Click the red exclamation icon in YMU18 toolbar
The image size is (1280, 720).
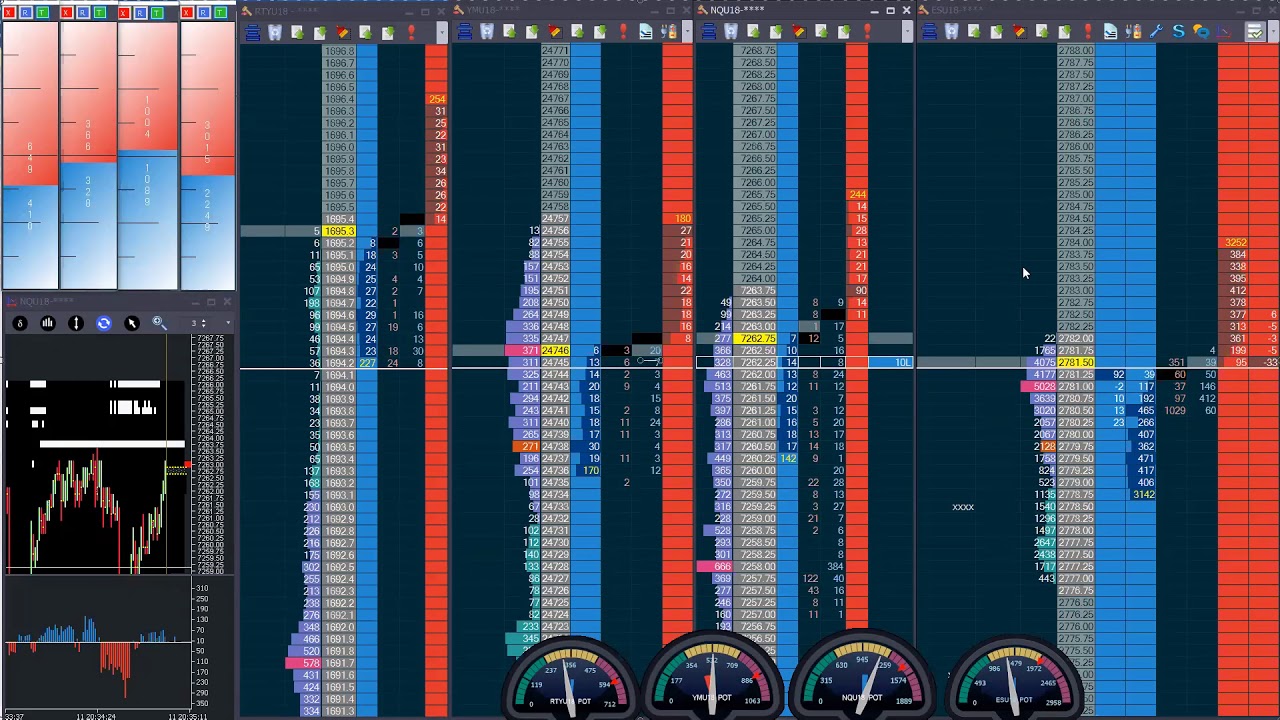[623, 33]
